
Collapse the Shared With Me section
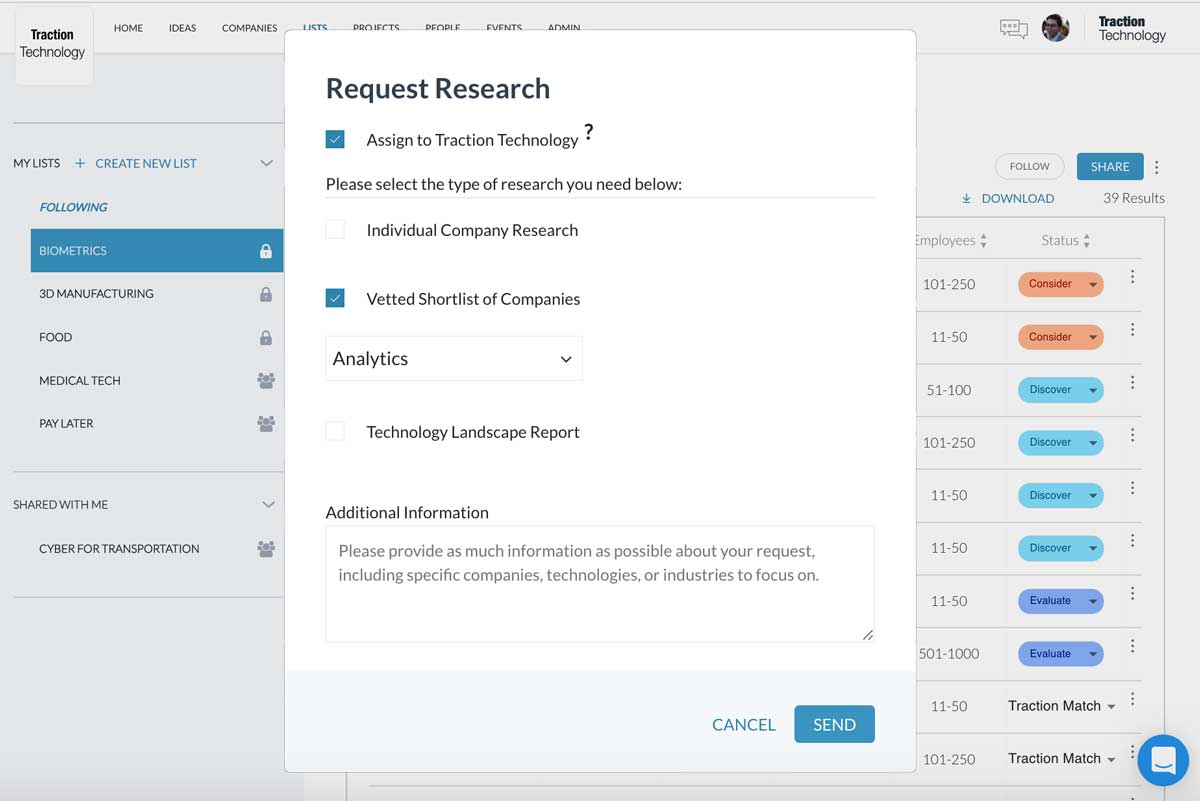click(268, 505)
